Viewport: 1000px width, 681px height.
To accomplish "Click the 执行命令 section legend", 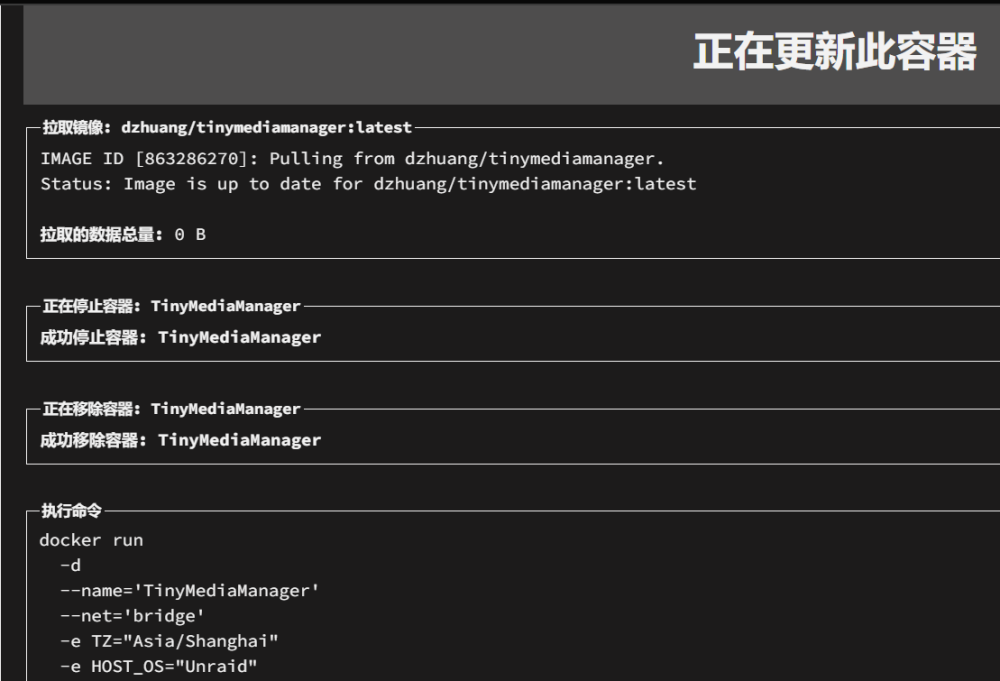I will click(71, 511).
